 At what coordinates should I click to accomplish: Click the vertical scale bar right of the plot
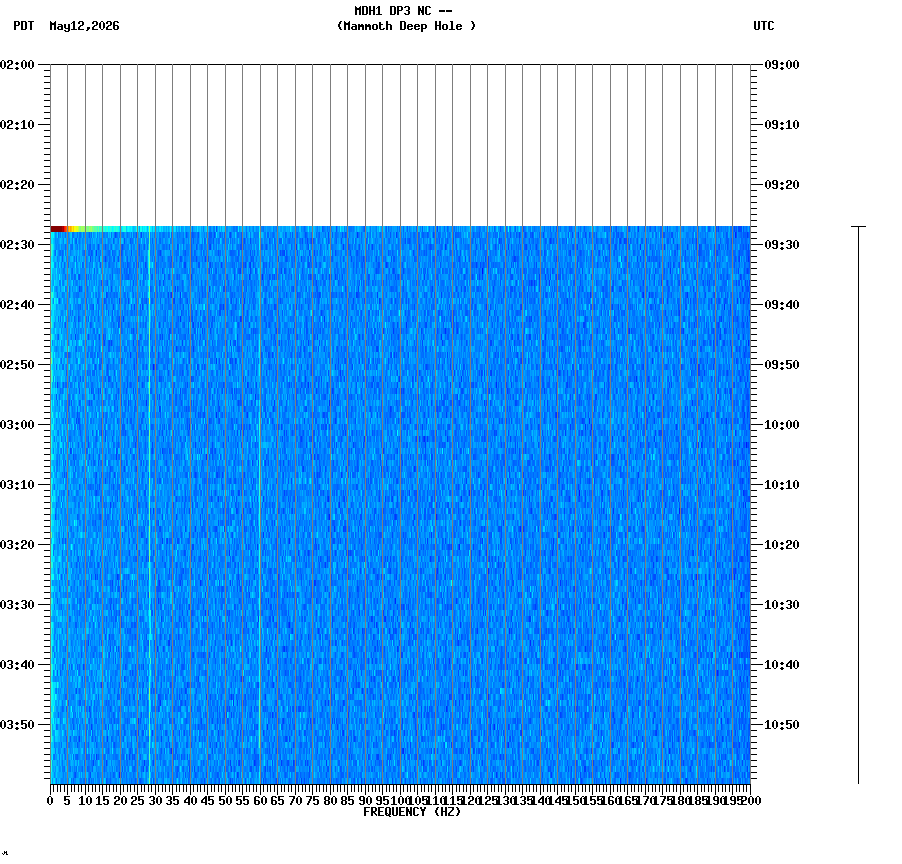pos(858,505)
